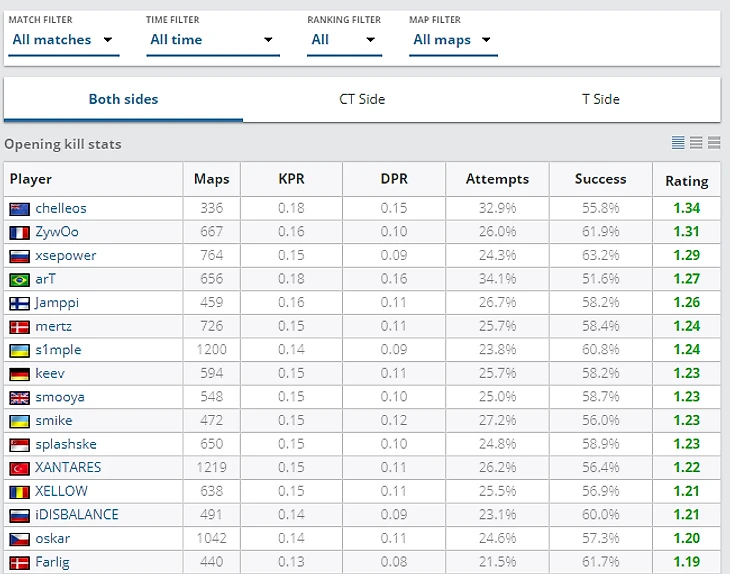Switch to the CT Side tab
730x574 pixels.
362,99
